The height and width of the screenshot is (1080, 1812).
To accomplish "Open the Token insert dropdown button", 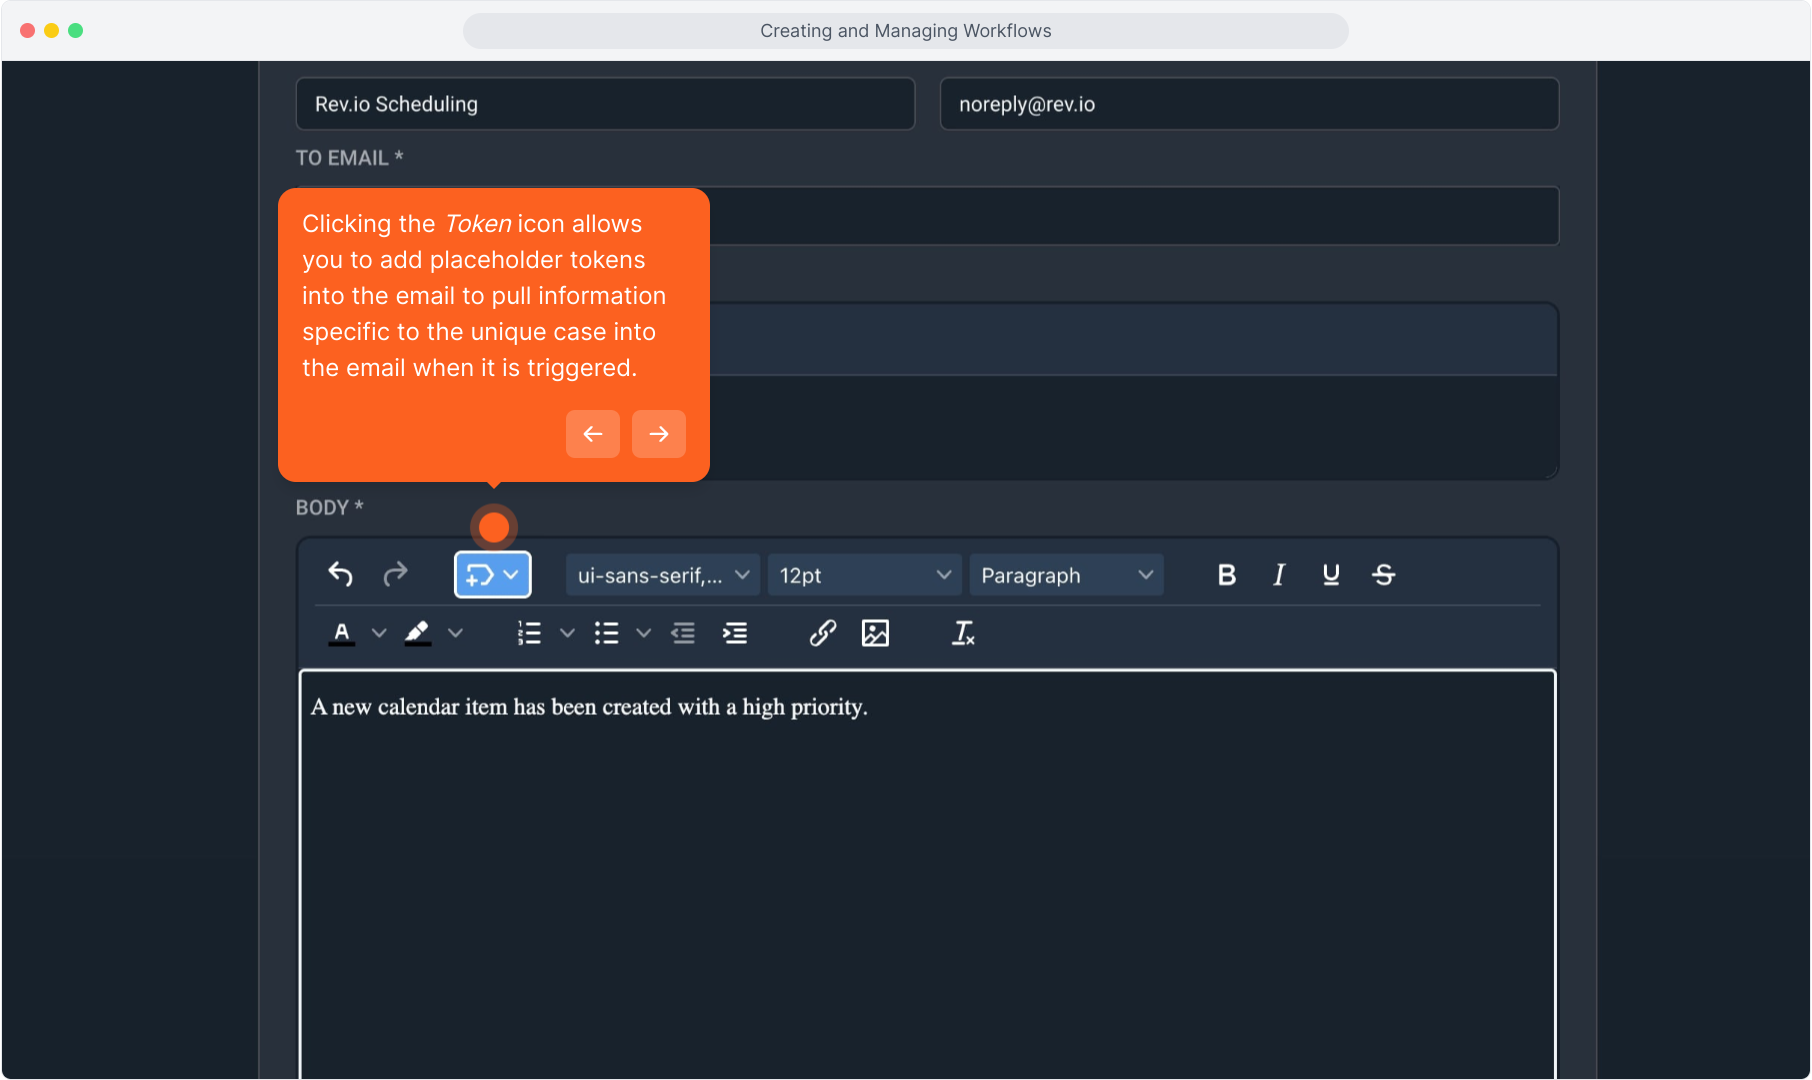I will point(492,575).
